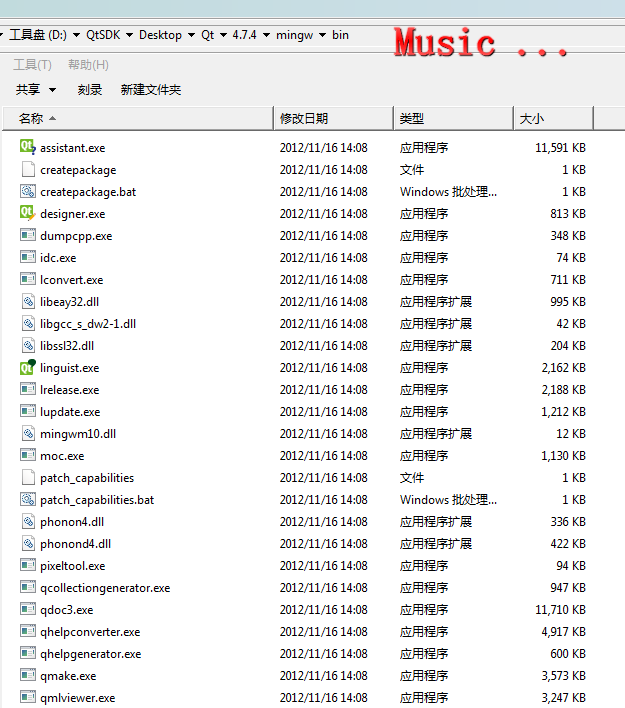625x708 pixels.
Task: Click the qmake.exe application icon
Action: [28, 675]
